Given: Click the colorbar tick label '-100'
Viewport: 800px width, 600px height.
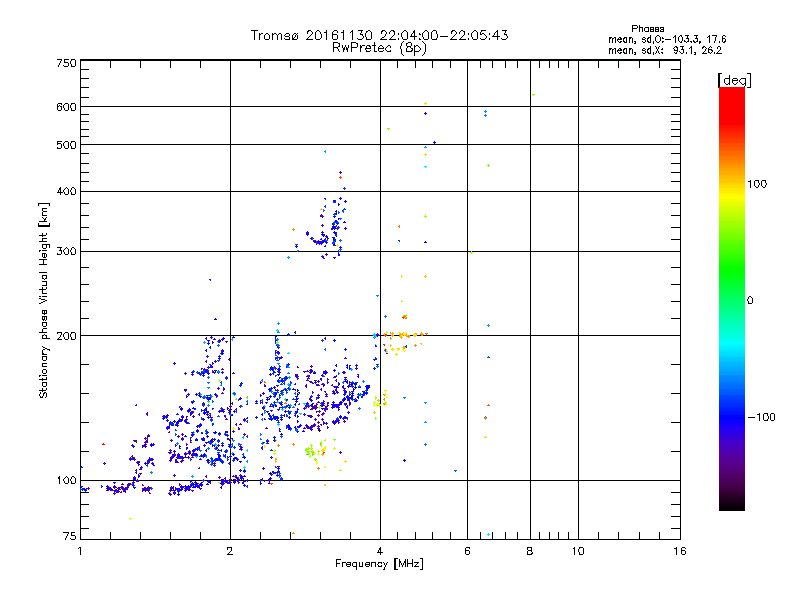Looking at the screenshot, I should click(761, 417).
